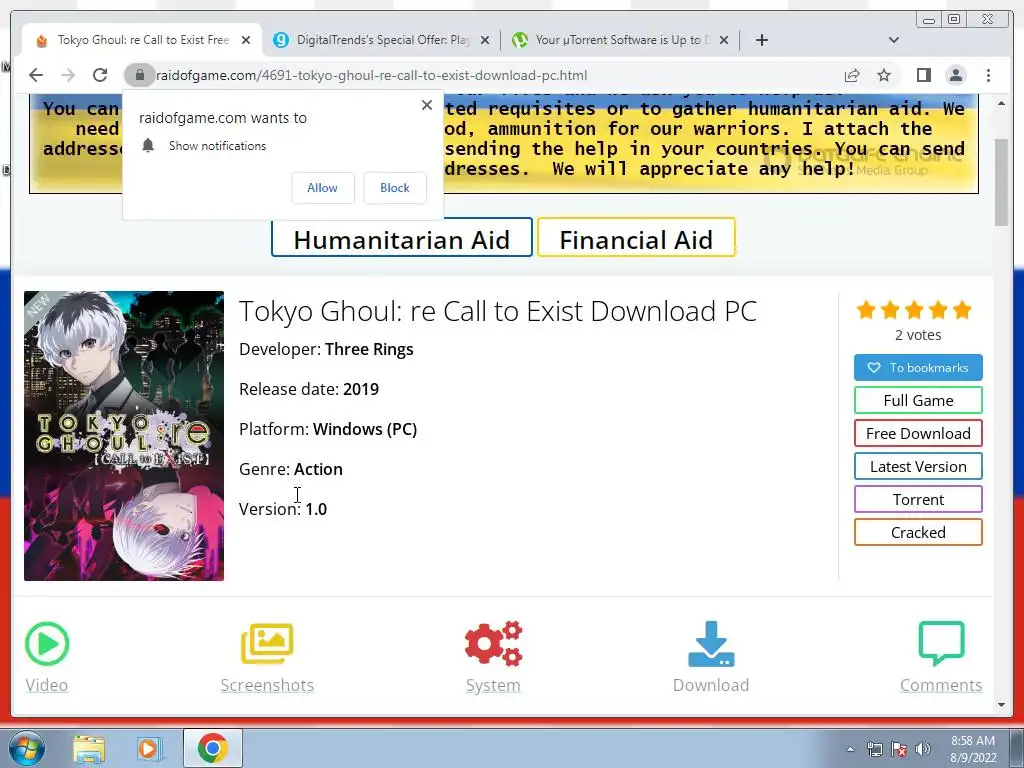Click the Free Download button
1024x768 pixels.
pyautogui.click(x=918, y=434)
